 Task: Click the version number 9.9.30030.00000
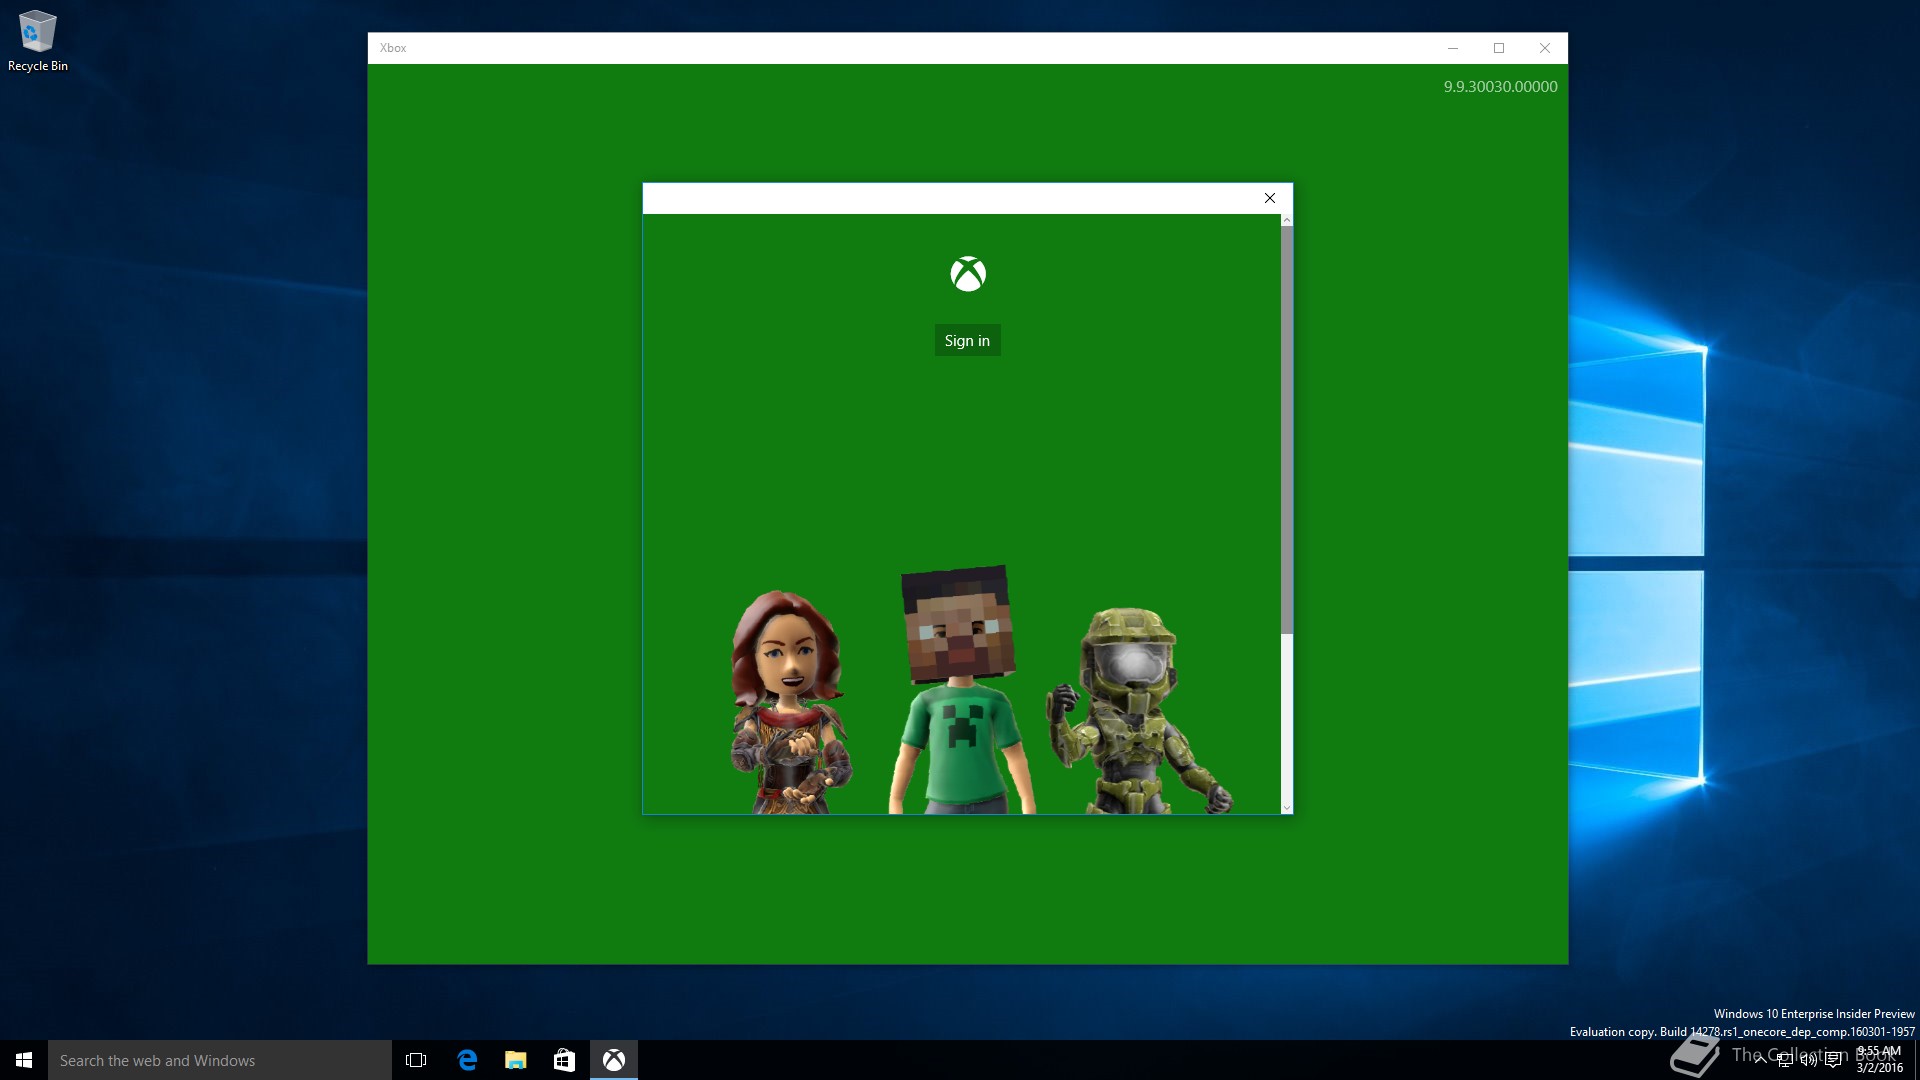point(1500,87)
